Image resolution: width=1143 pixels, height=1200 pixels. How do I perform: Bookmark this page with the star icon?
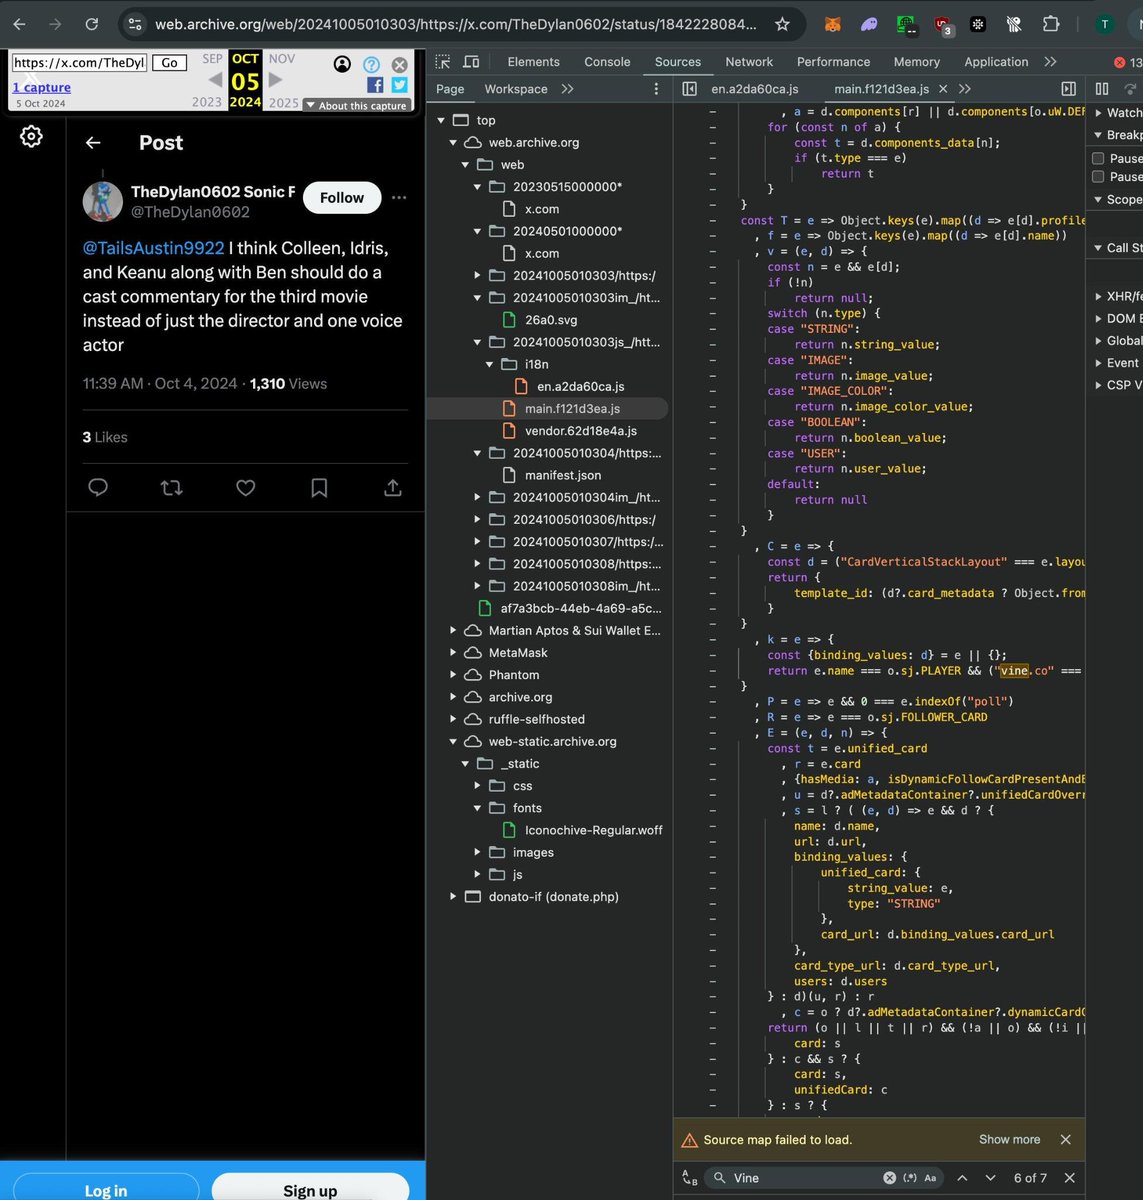coord(782,24)
